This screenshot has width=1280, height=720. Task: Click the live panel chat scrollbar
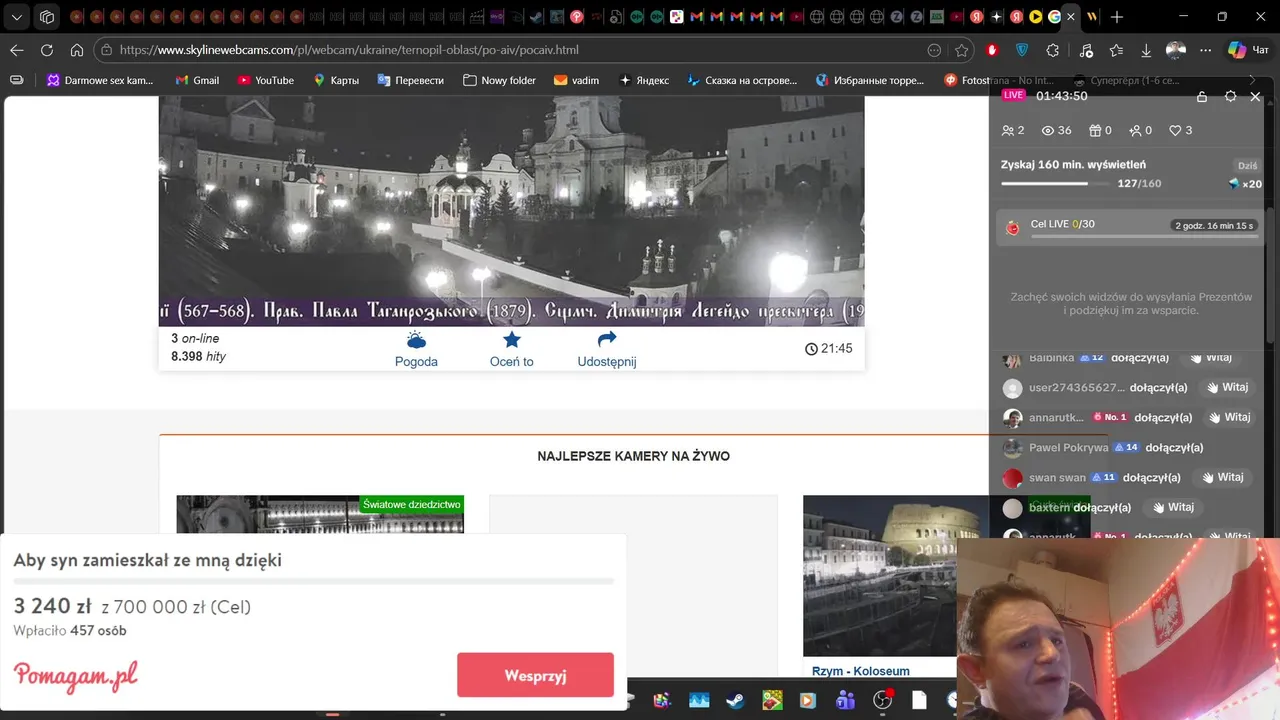coord(1270,275)
